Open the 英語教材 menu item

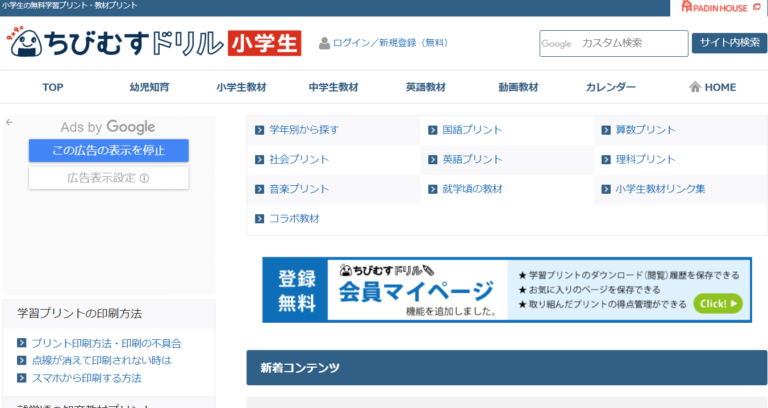[x=426, y=87]
